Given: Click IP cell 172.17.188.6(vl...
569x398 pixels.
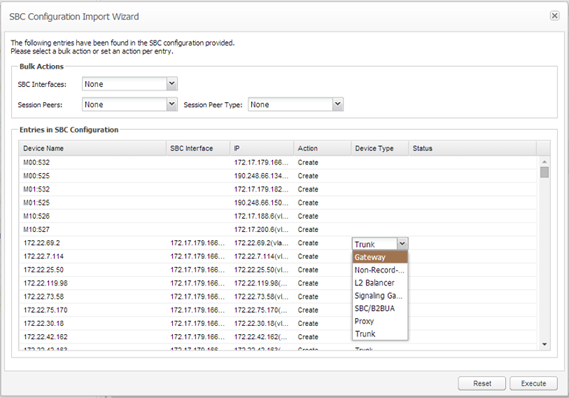Looking at the screenshot, I should 261,216.
